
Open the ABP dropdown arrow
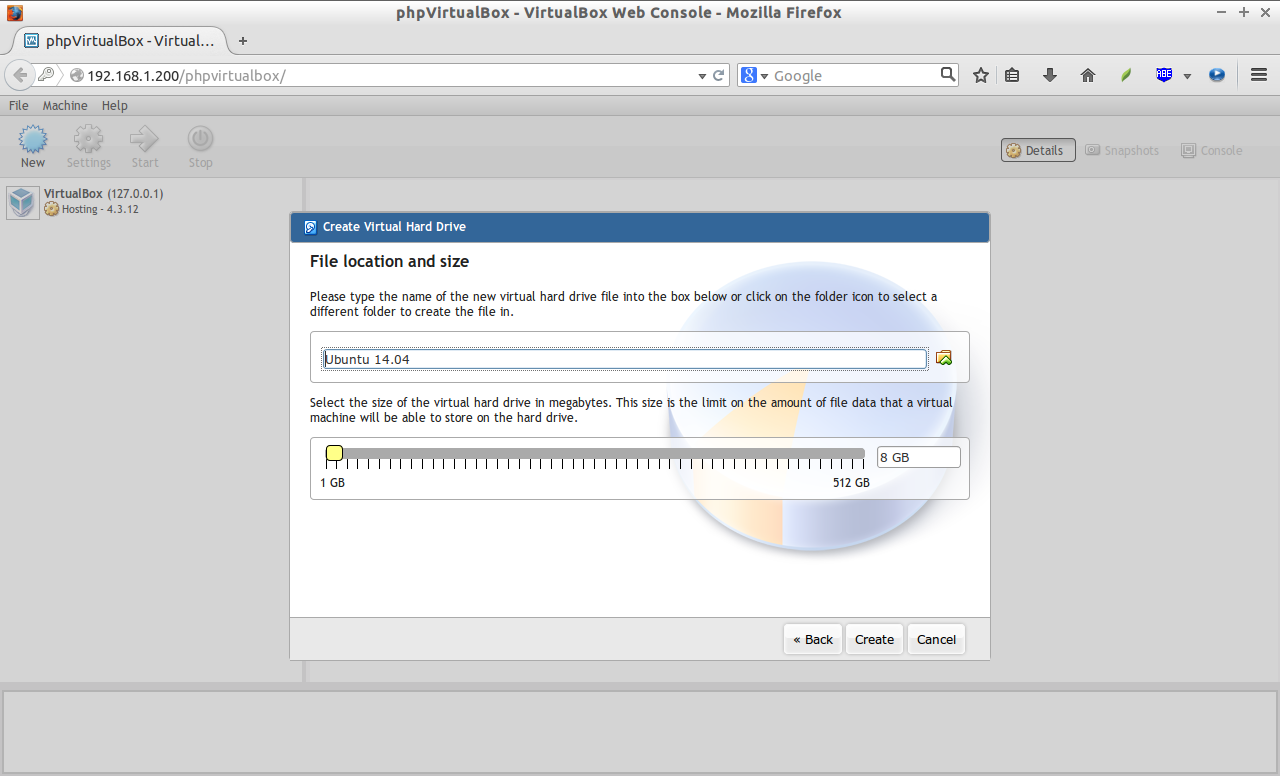(x=1188, y=76)
